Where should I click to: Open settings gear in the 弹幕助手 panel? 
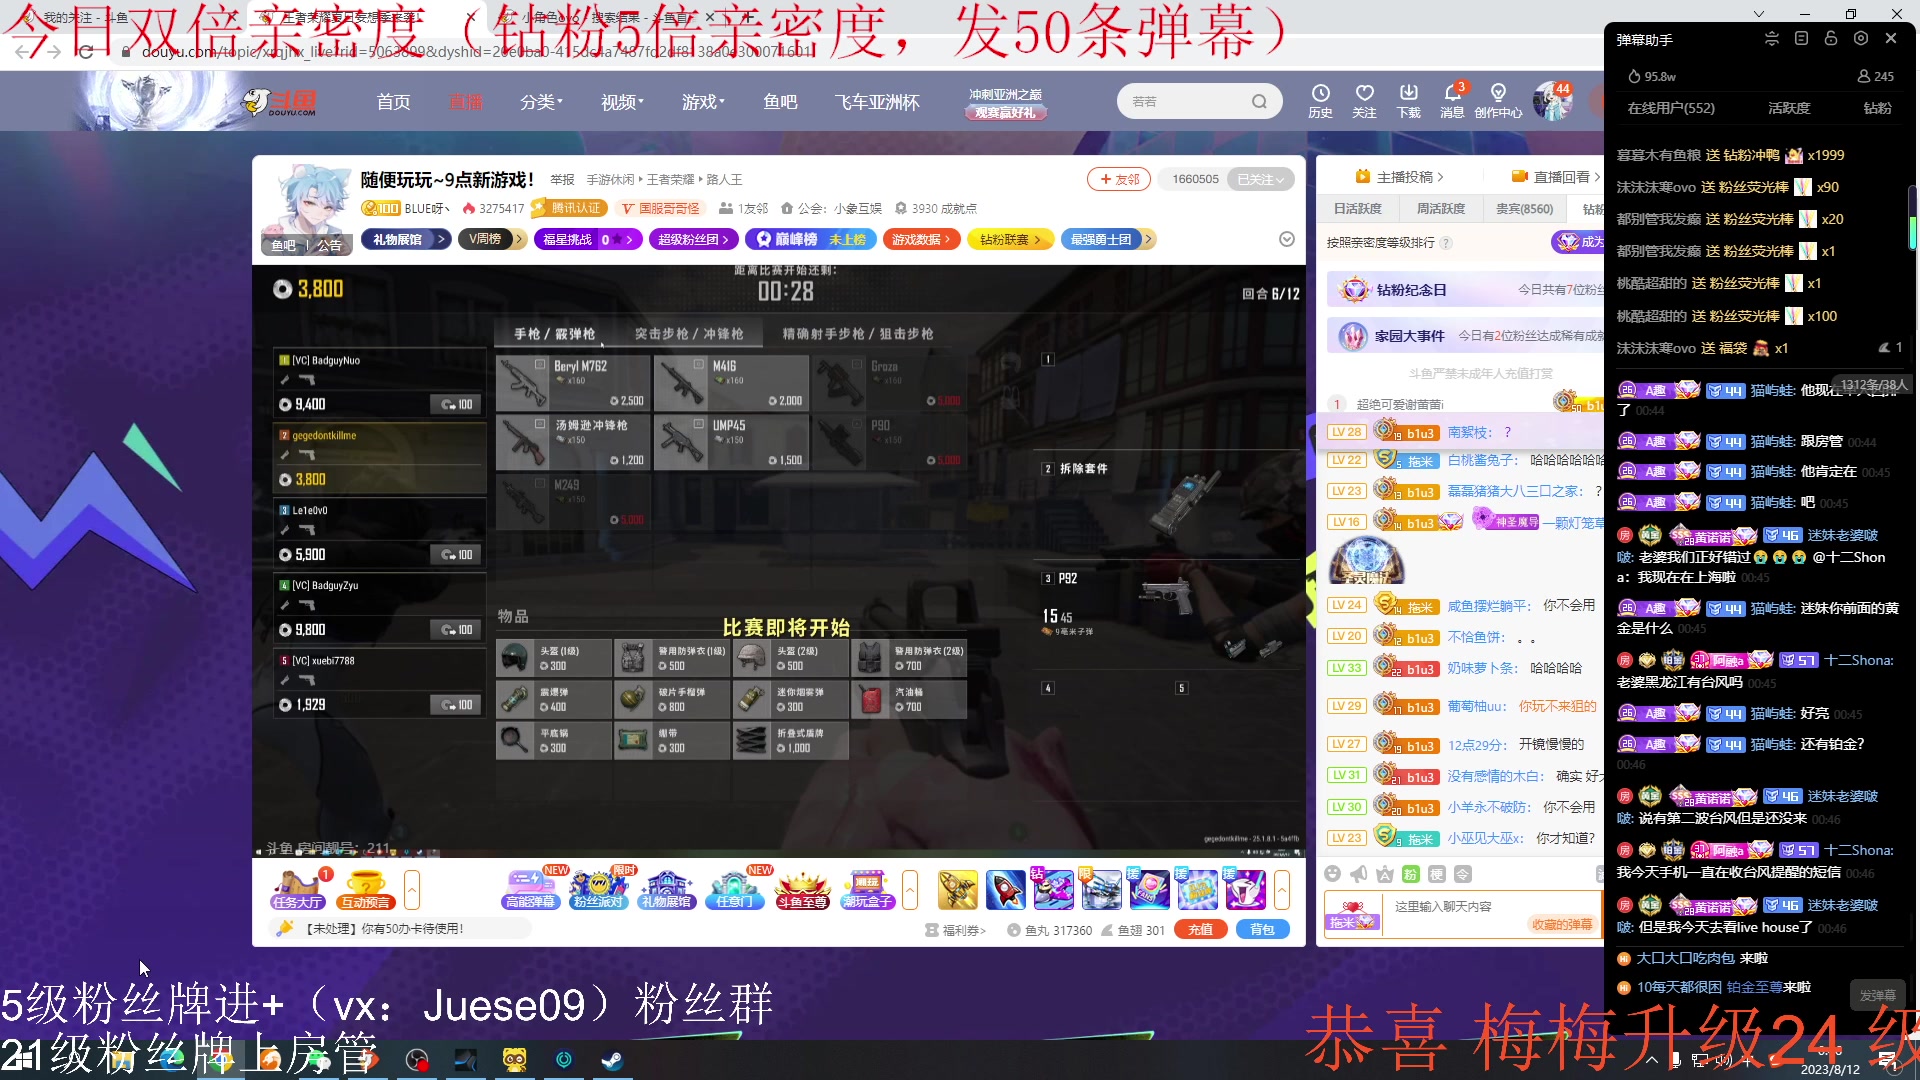click(1861, 38)
